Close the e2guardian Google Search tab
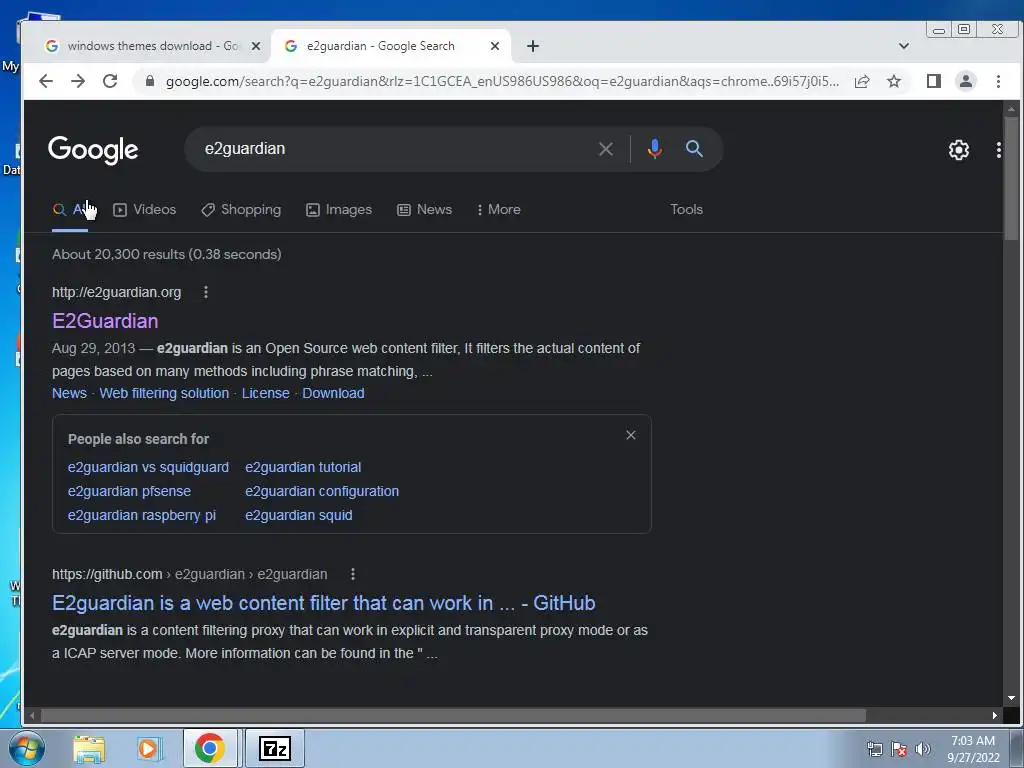The width and height of the screenshot is (1024, 768). [495, 46]
